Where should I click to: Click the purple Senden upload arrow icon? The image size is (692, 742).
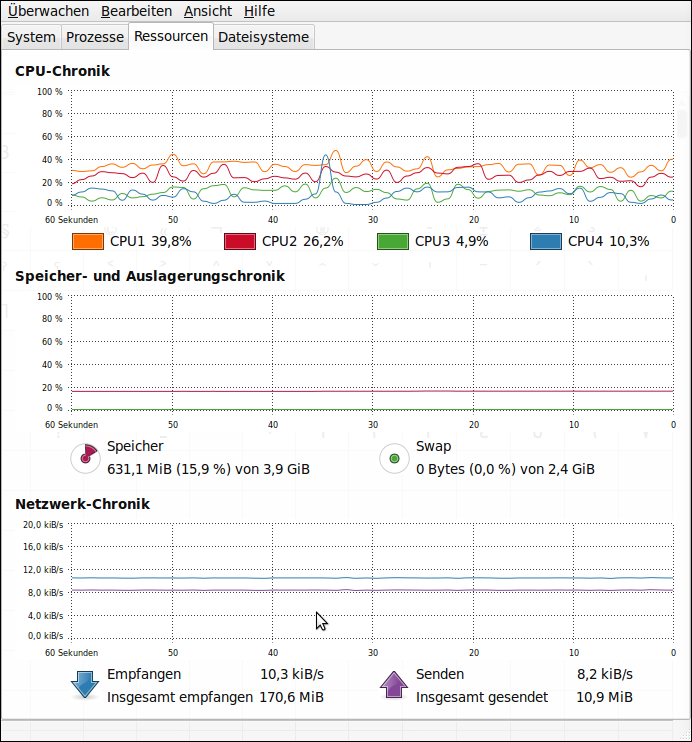[x=394, y=685]
